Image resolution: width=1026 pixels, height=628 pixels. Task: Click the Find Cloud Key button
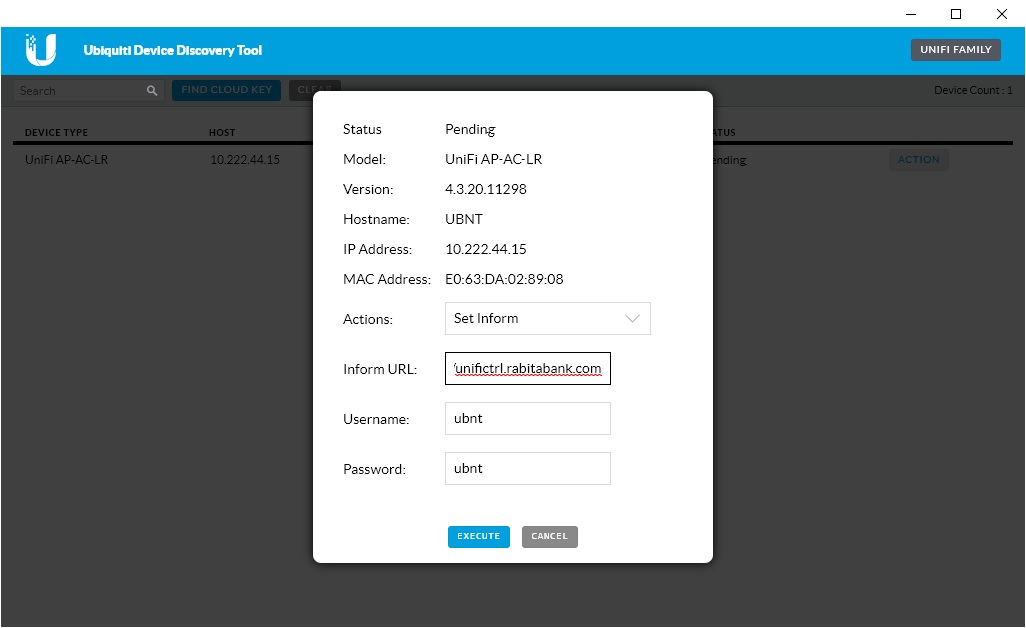tap(226, 90)
